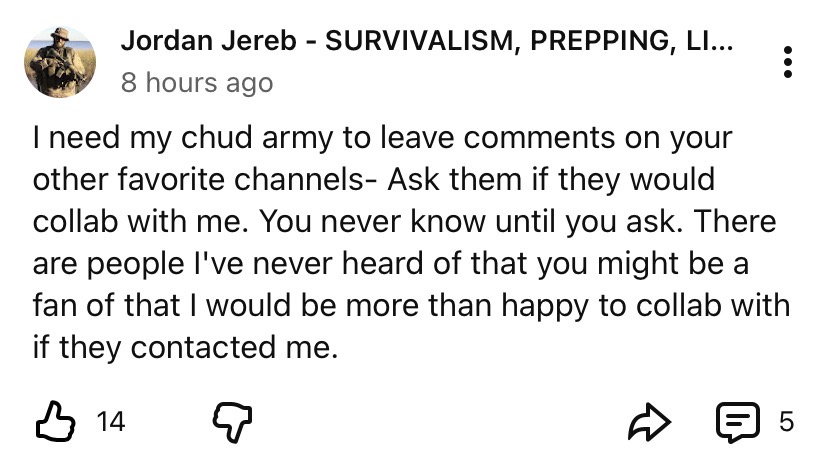Click the final line "if they contacted me."
This screenshot has height=469, width=828.
pyautogui.click(x=180, y=347)
